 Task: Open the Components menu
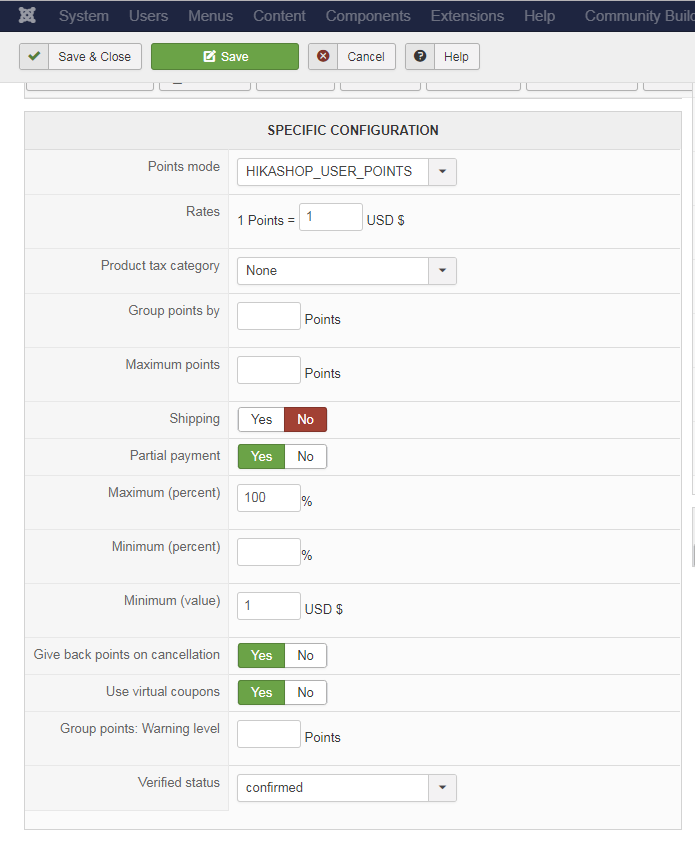pyautogui.click(x=368, y=16)
